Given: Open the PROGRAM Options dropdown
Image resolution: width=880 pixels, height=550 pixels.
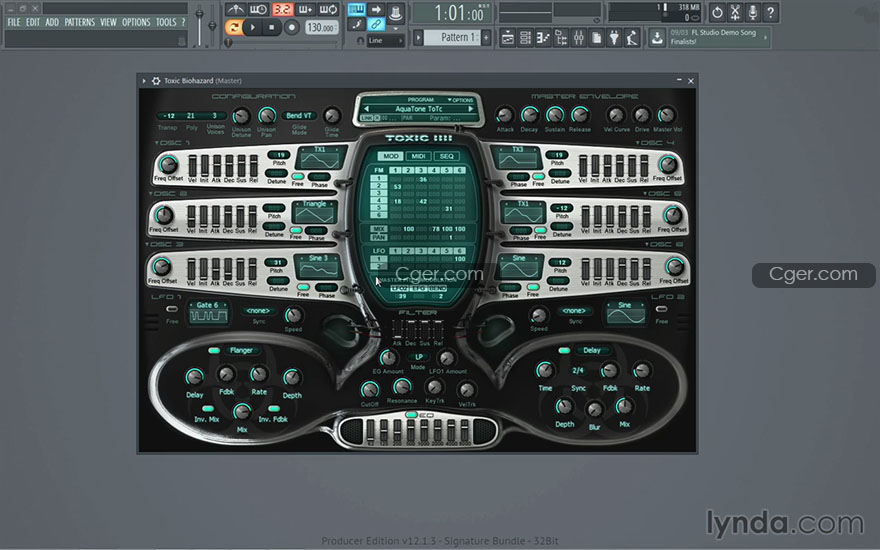Looking at the screenshot, I should coord(460,100).
